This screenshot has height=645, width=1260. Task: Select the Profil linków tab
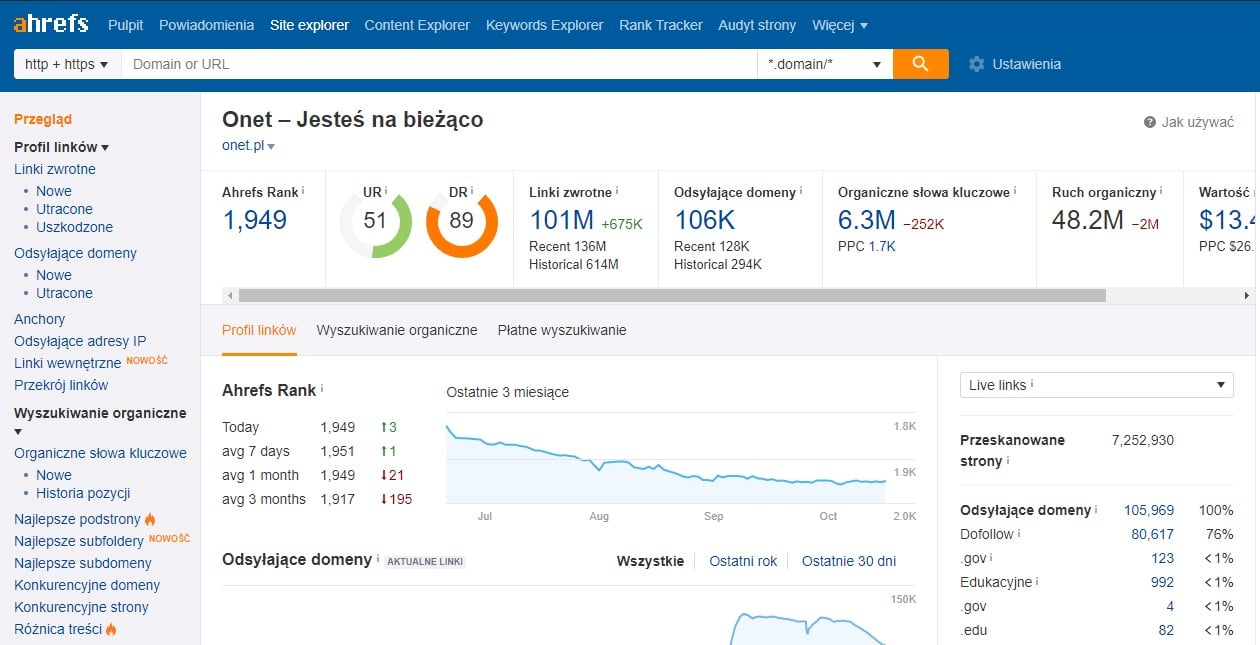pos(259,330)
